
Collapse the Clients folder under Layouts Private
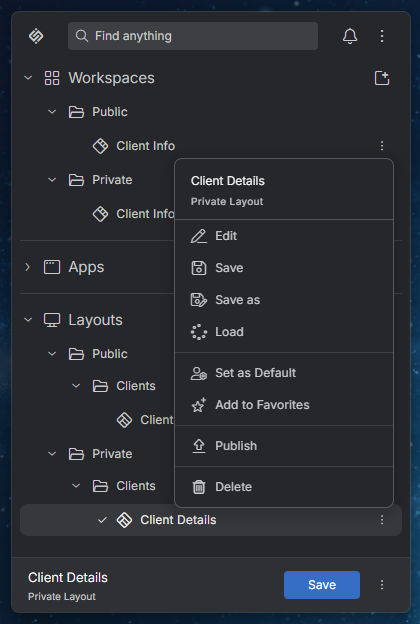point(76,486)
